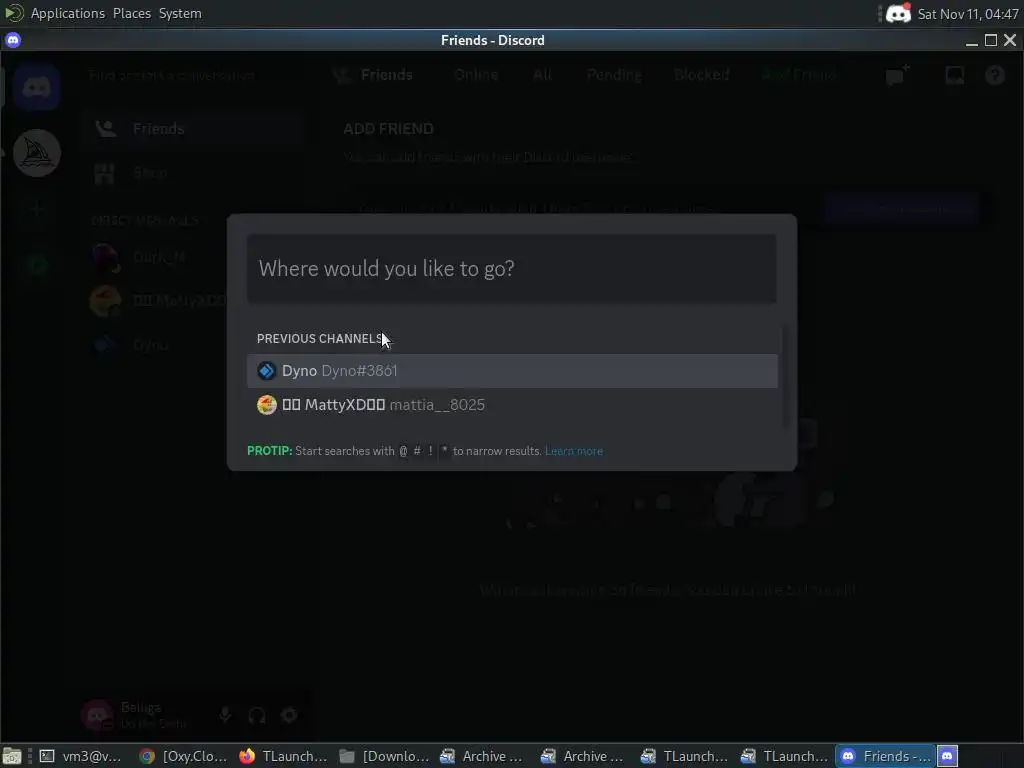Click the clock showing Sat Nov 11, 04:47
This screenshot has height=768, width=1024.
tap(968, 14)
